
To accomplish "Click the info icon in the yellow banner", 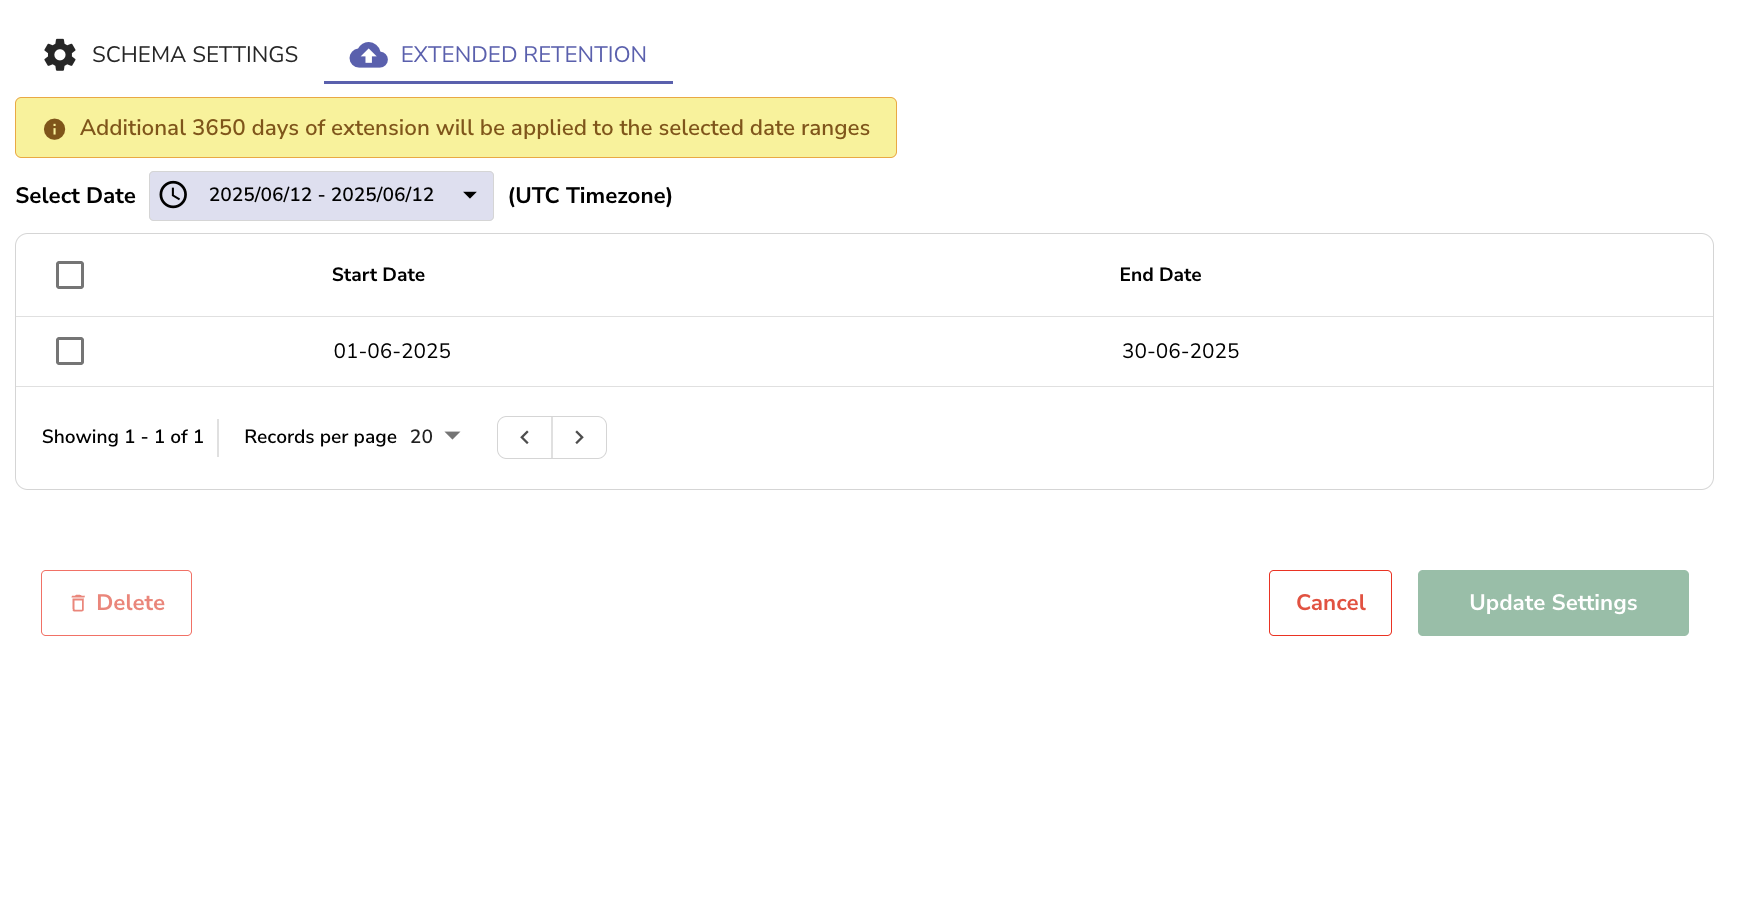I will click(x=55, y=128).
